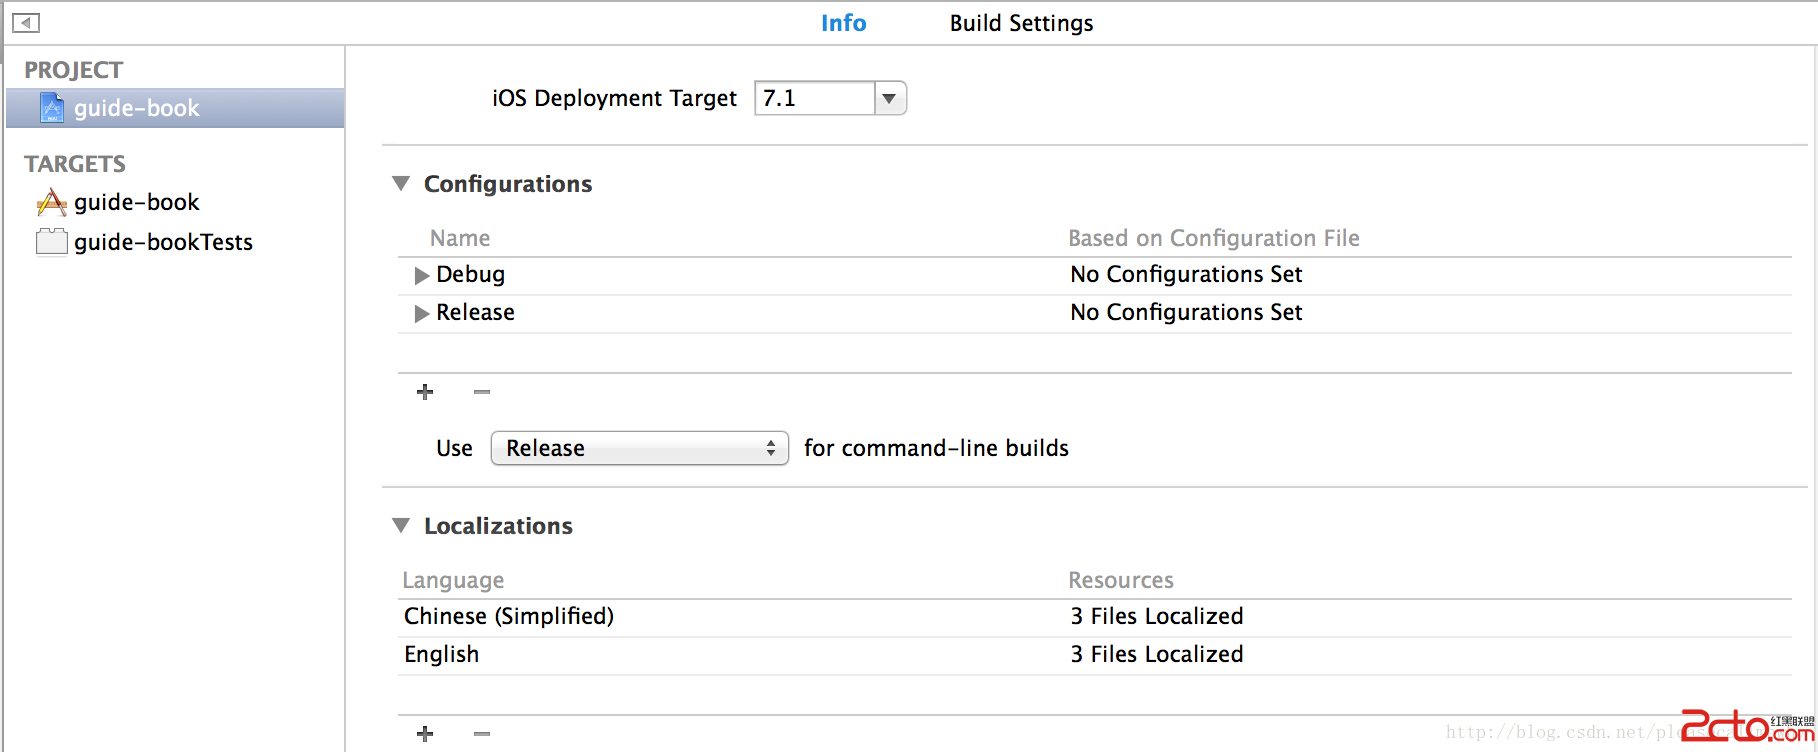1818x752 pixels.
Task: Collapse the Localizations section
Action: pos(401,526)
